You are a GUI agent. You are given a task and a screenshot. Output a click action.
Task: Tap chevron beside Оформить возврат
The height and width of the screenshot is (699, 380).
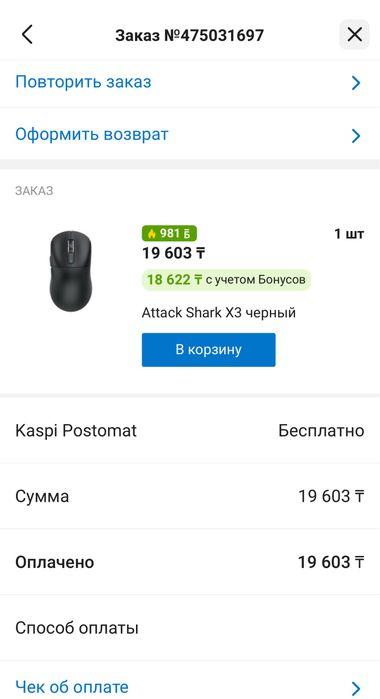tap(355, 136)
